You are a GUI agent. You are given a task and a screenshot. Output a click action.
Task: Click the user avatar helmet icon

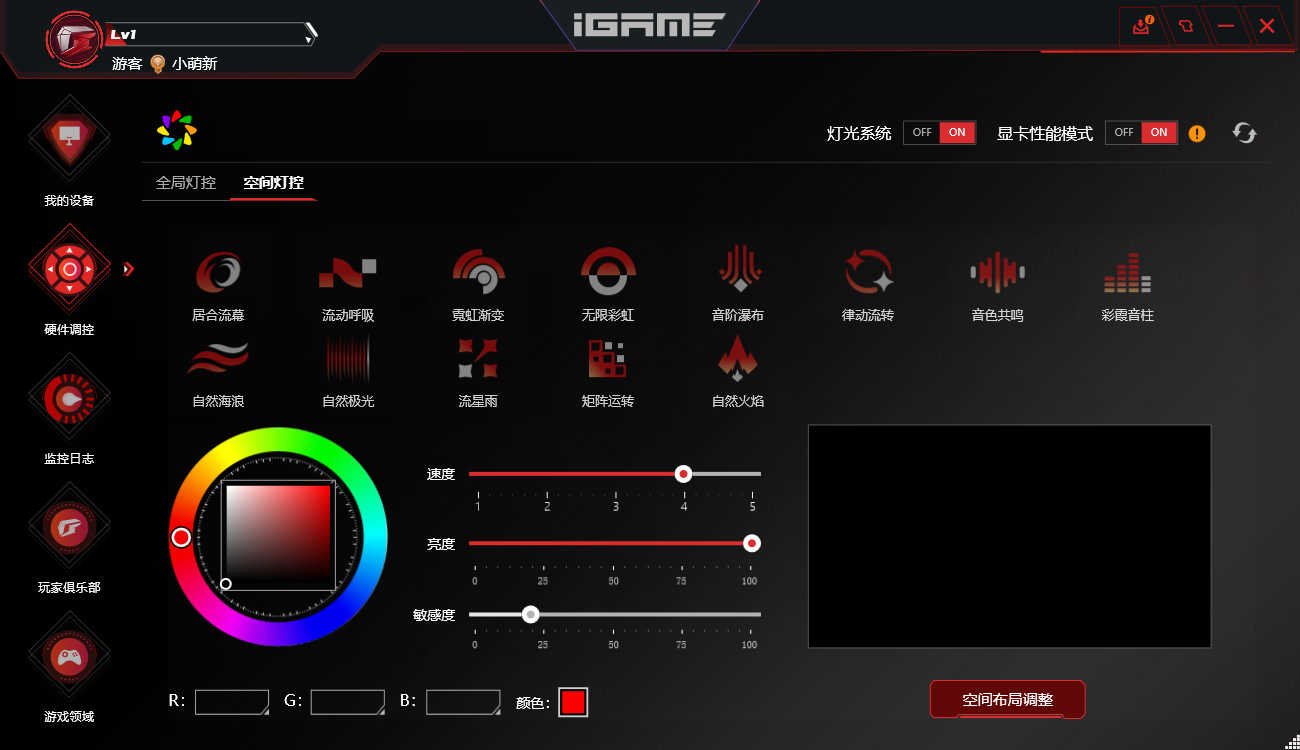tap(74, 39)
